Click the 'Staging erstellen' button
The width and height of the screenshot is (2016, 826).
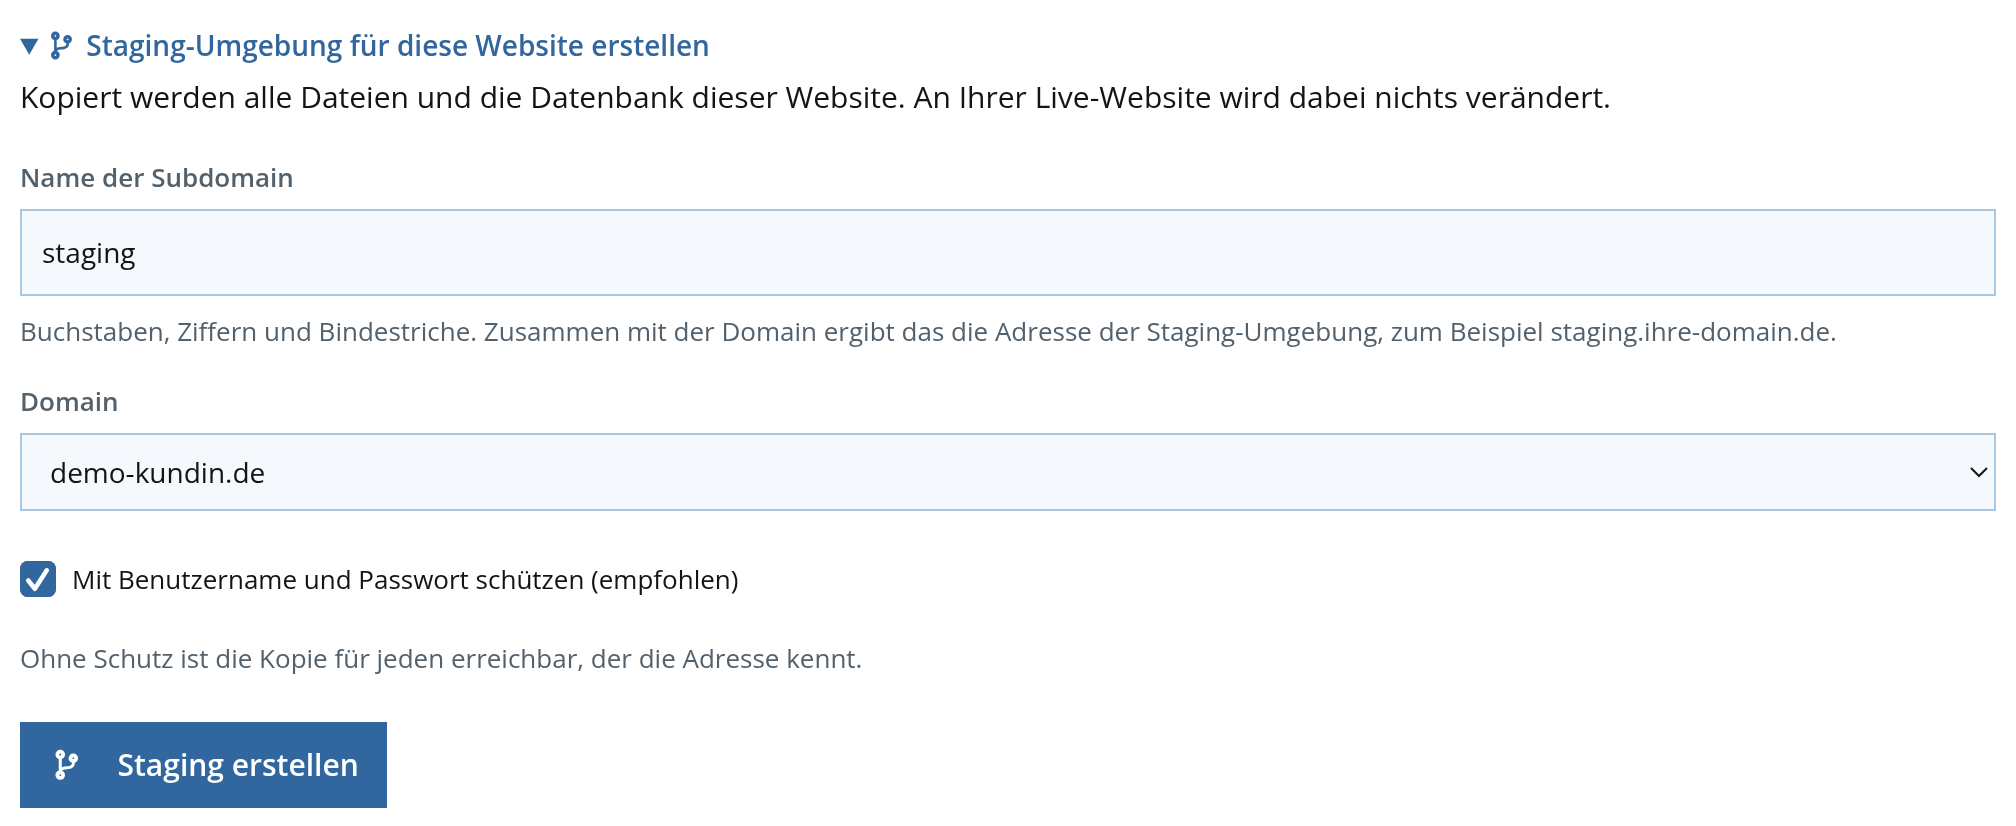click(203, 765)
